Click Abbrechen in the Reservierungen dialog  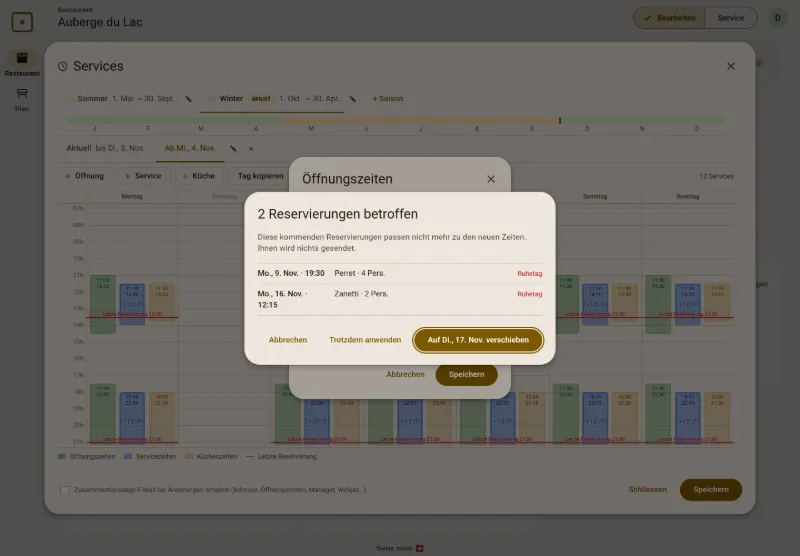tap(288, 340)
